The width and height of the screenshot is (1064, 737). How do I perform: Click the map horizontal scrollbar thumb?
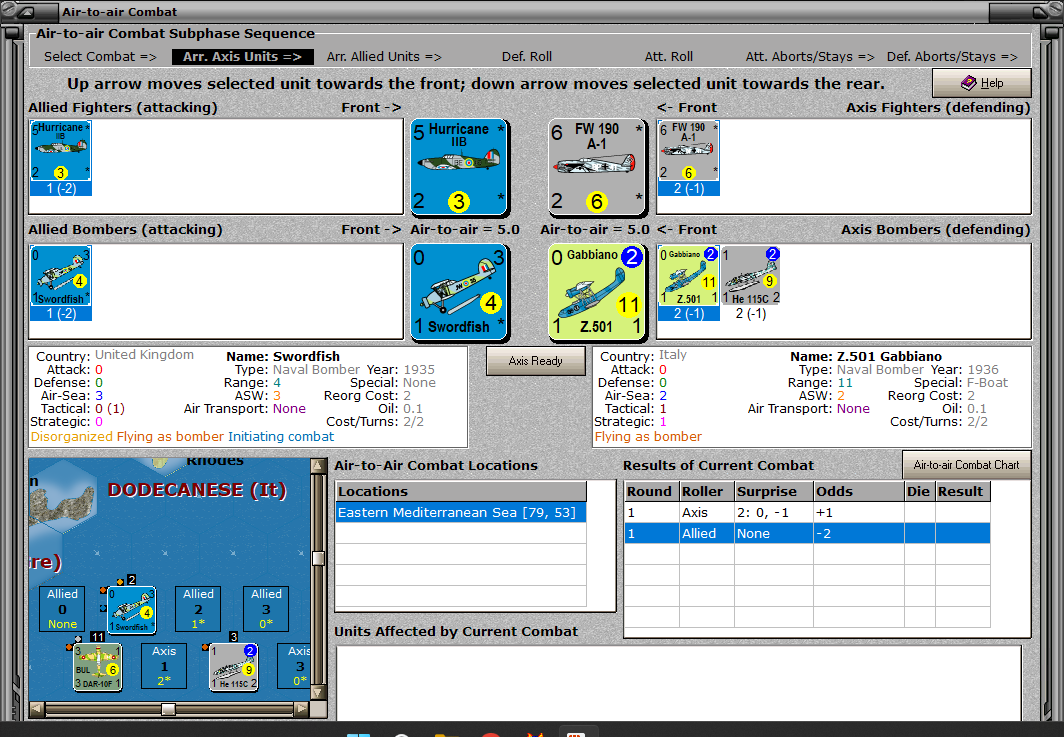[x=168, y=709]
